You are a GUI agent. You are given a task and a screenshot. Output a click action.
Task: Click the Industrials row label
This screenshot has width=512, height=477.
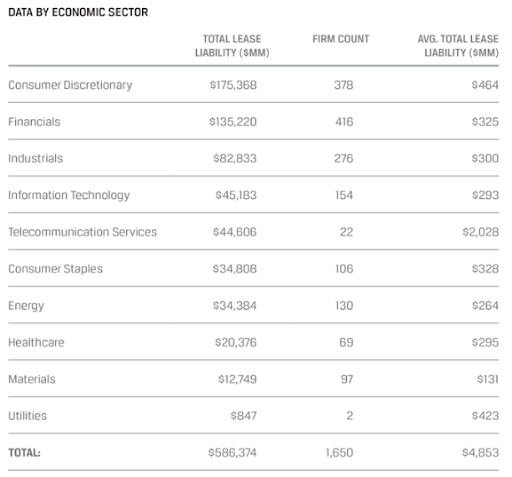coord(36,159)
